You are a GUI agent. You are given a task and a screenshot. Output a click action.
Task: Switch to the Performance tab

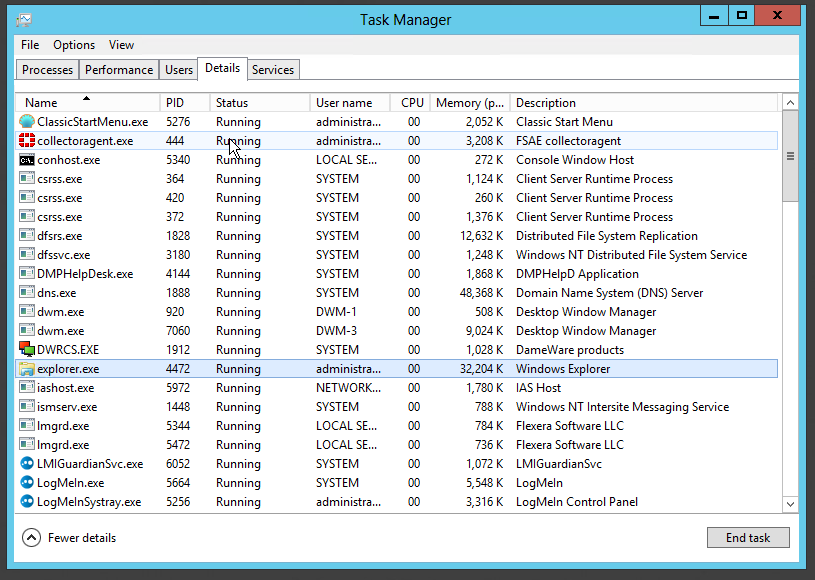[x=119, y=70]
